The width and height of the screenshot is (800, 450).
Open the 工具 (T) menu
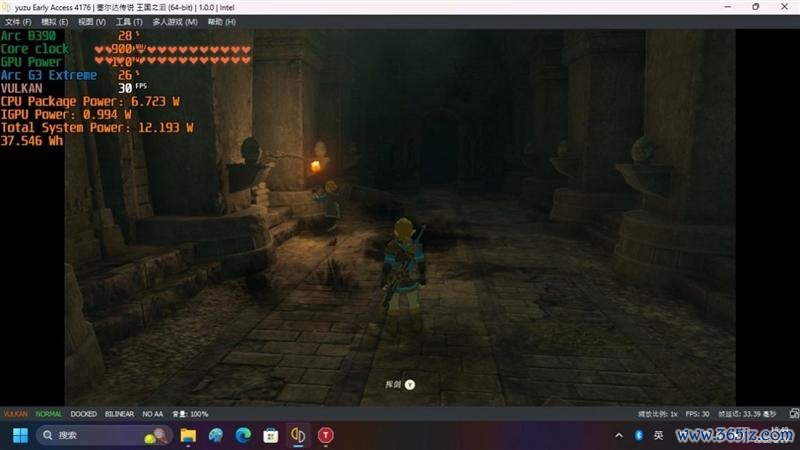pos(129,22)
